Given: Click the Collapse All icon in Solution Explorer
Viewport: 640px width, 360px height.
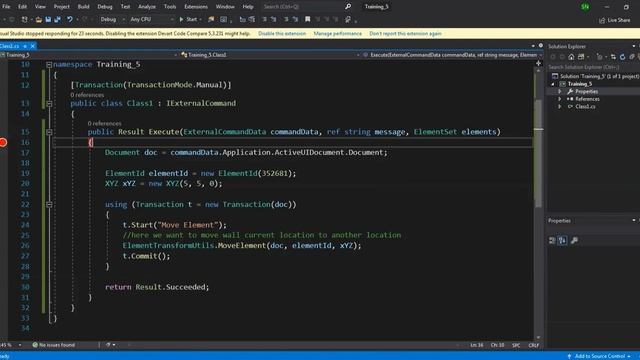Looking at the screenshot, I should click(632, 57).
